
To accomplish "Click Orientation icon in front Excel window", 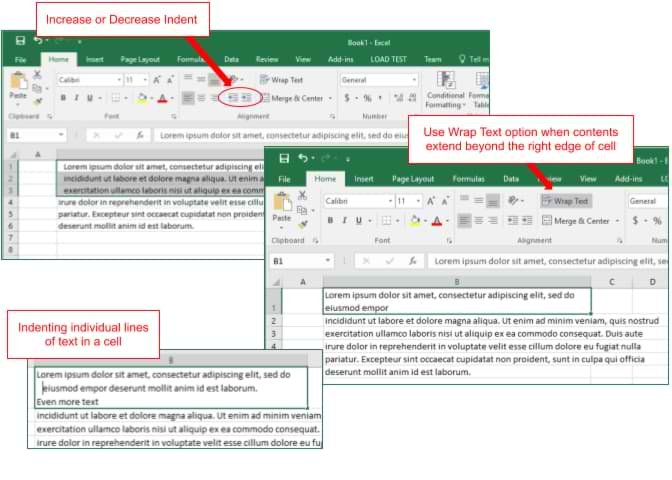I will point(515,201).
